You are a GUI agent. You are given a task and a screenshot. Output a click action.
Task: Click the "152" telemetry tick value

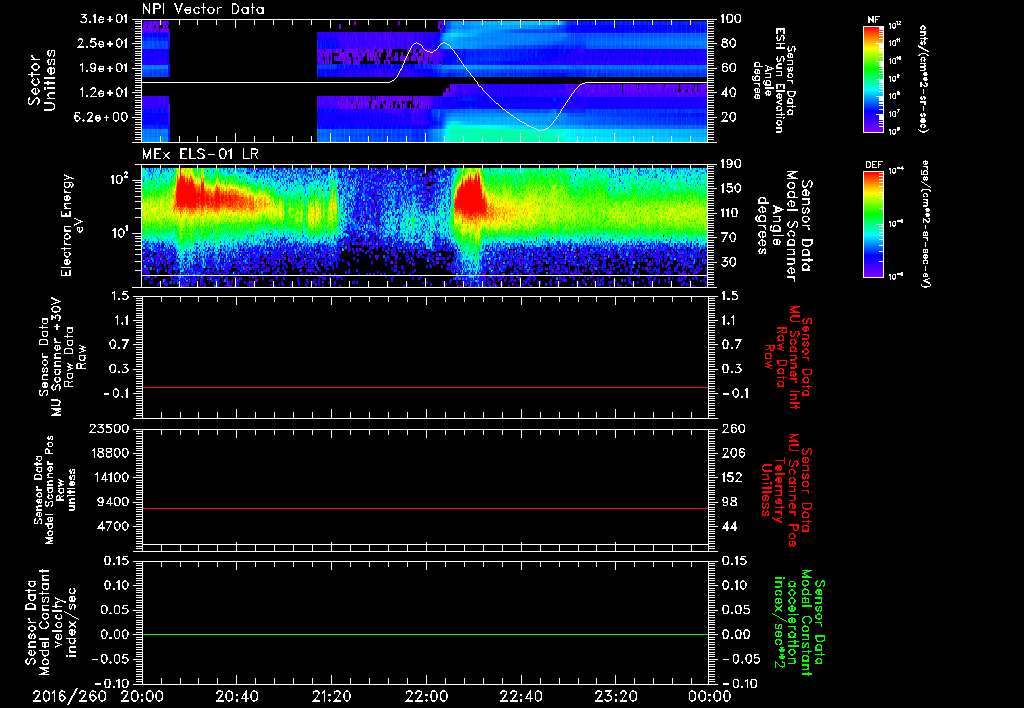coord(731,477)
